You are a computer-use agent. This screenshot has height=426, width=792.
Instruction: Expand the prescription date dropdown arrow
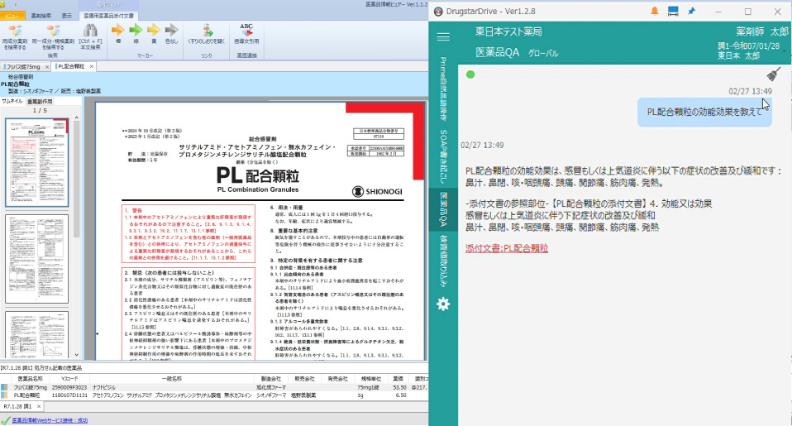[x=782, y=51]
